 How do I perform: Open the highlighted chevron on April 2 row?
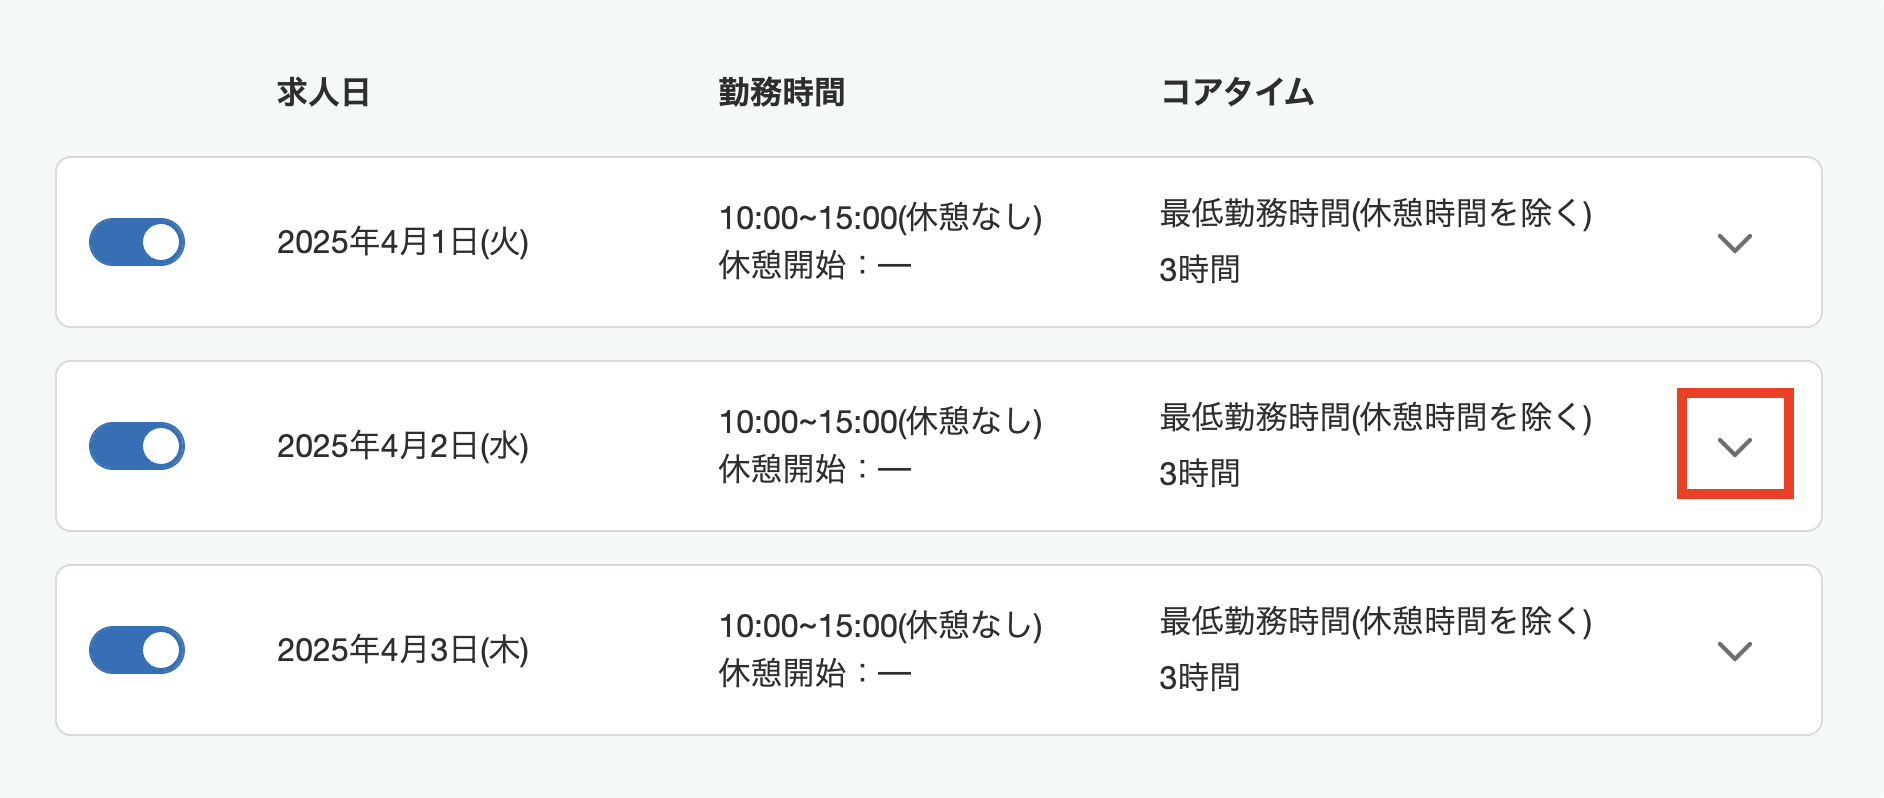coord(1735,445)
